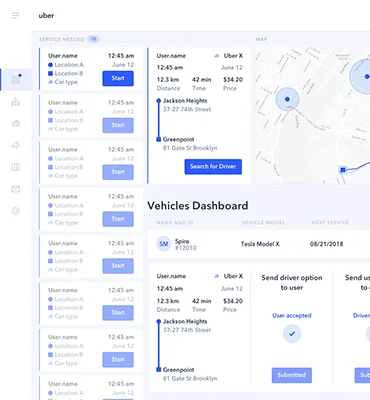Click the Send driver option to user heading
Image resolution: width=370 pixels, height=400 pixels.
pos(292,283)
